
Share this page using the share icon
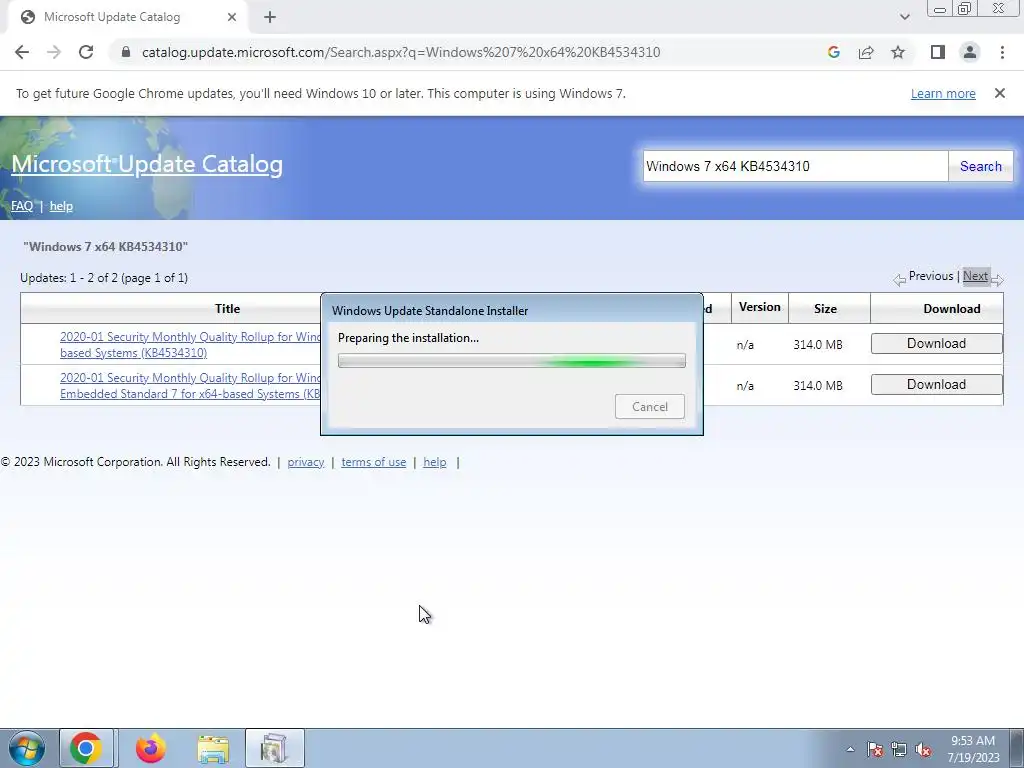866,52
